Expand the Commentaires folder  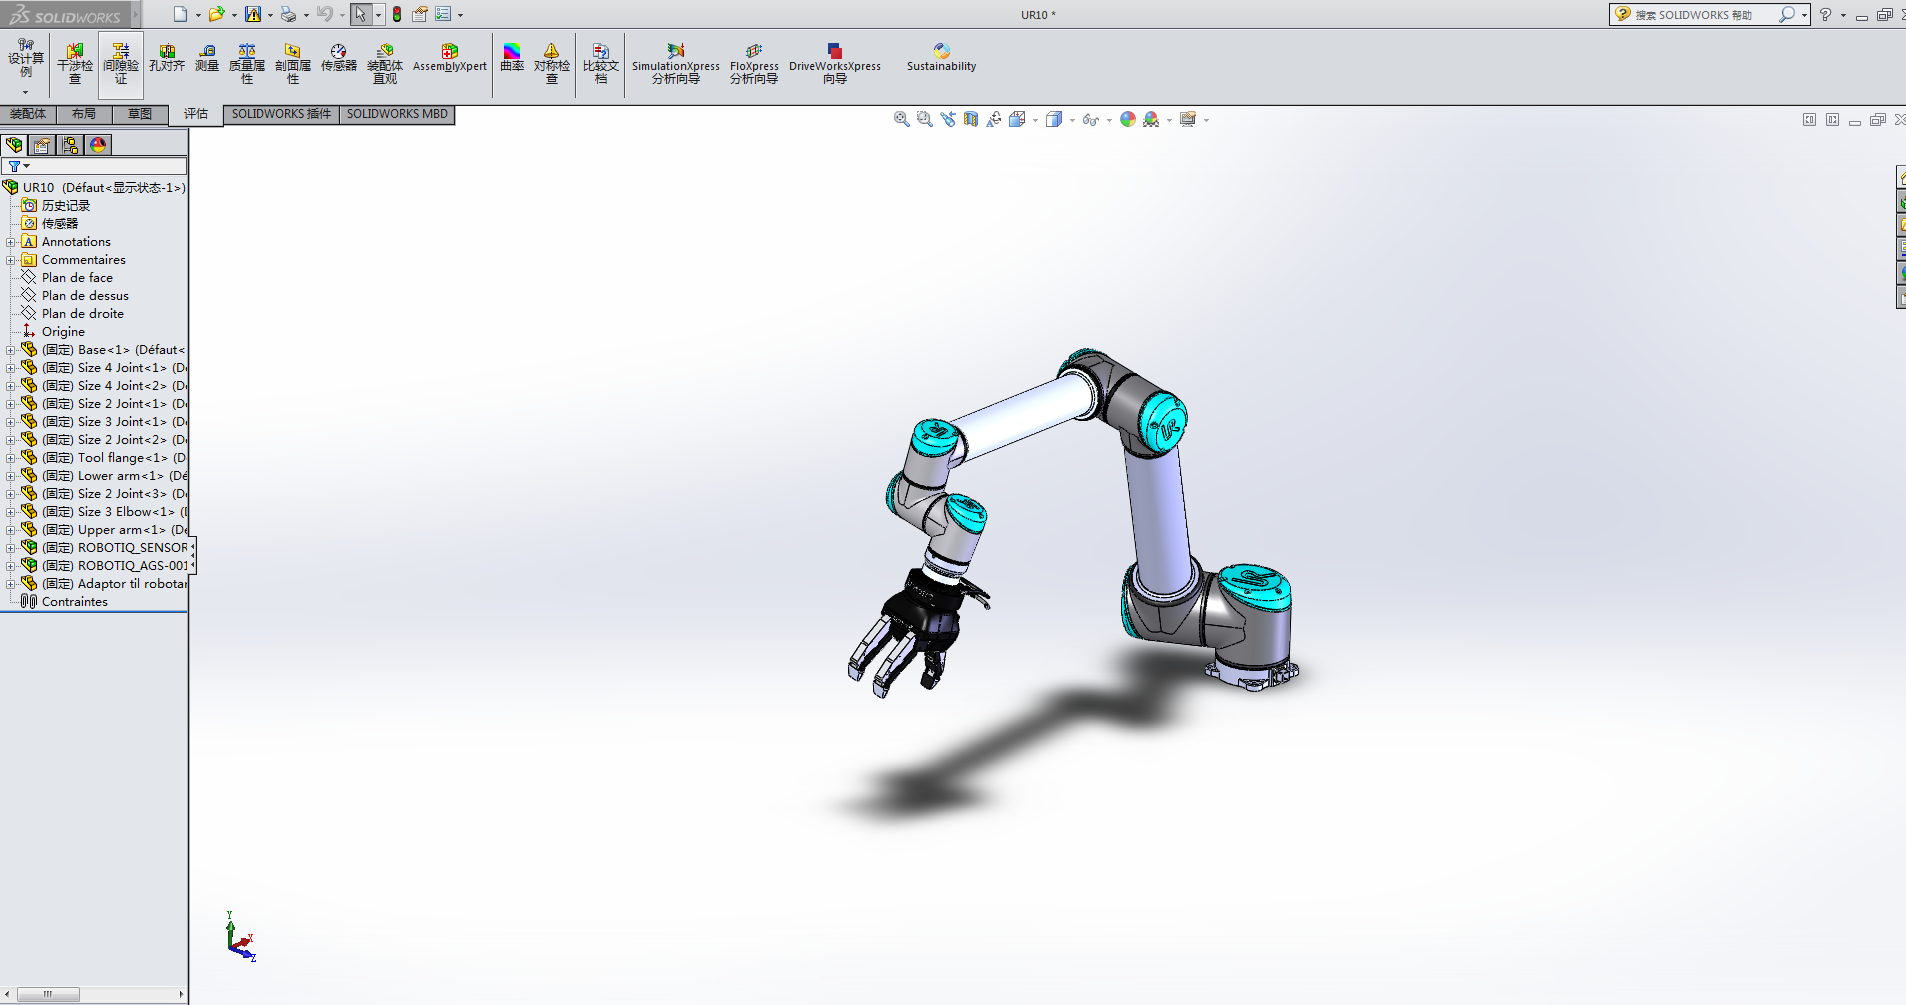point(11,260)
